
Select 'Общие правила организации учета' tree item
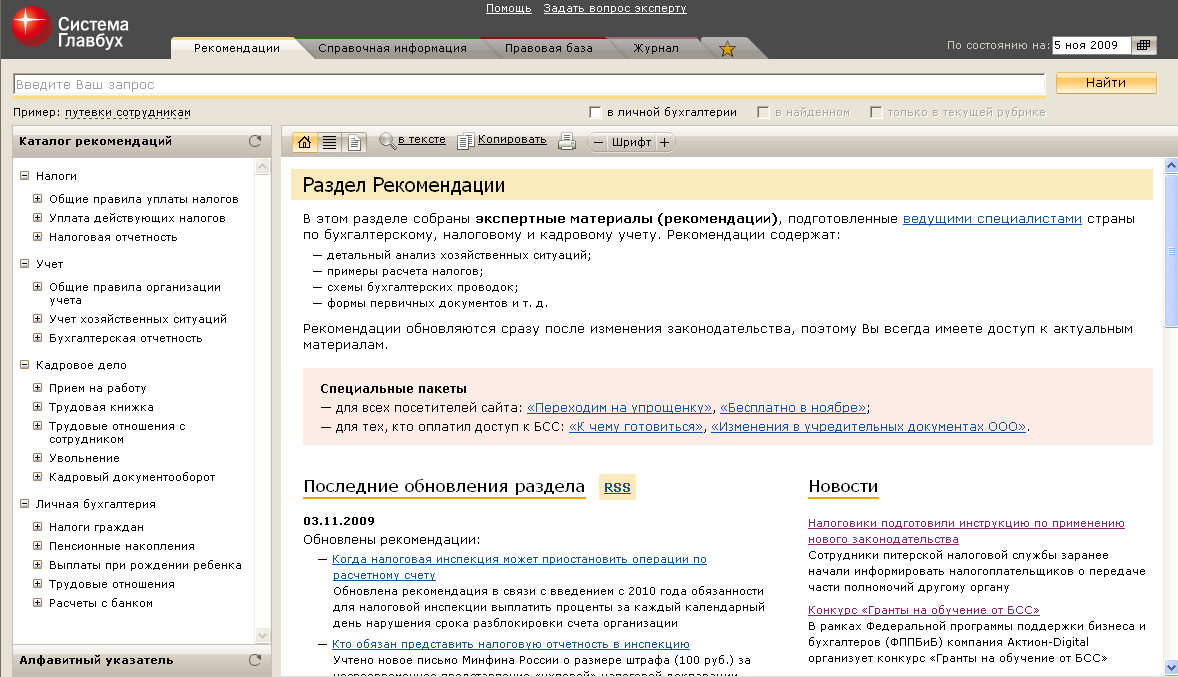click(134, 293)
